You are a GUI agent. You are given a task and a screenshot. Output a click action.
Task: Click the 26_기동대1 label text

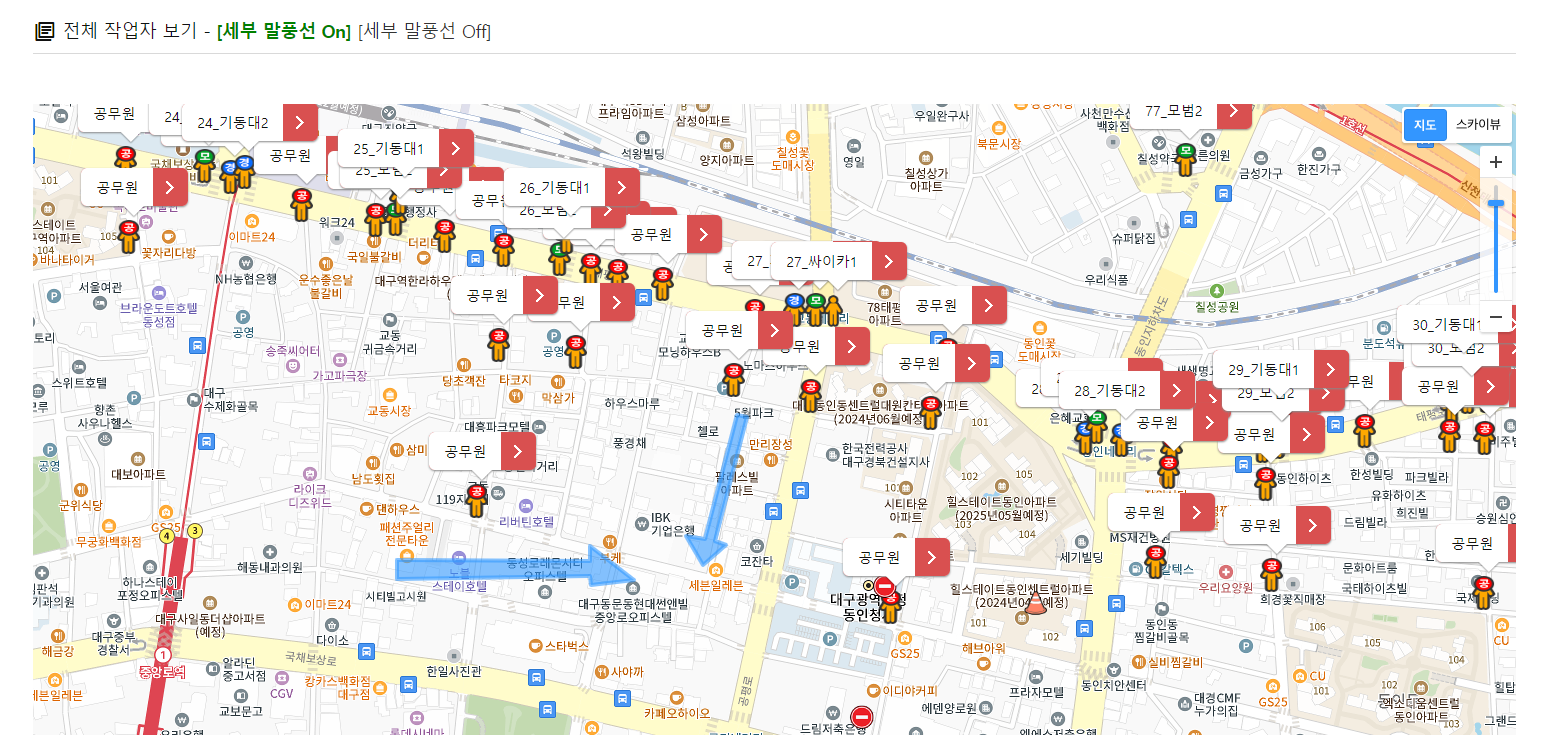(x=554, y=188)
